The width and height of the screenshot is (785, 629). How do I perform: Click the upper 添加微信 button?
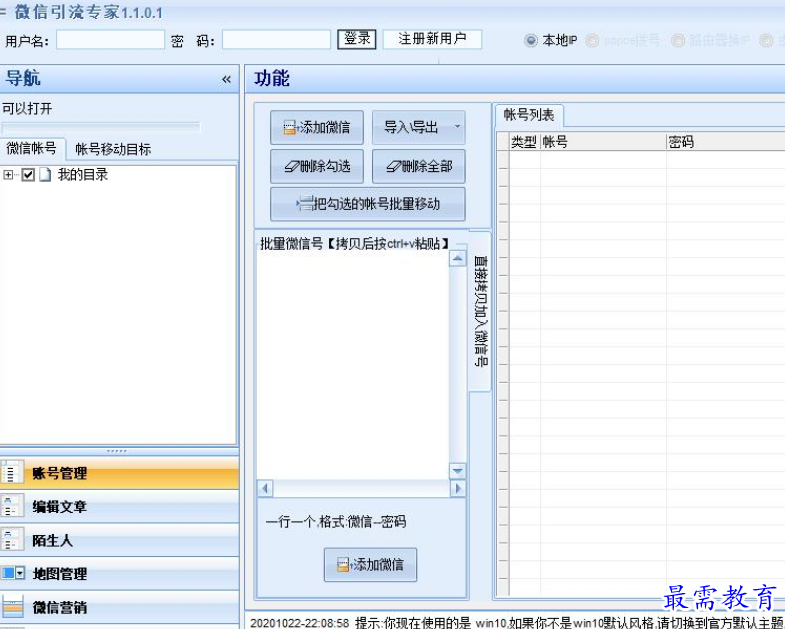[316, 127]
